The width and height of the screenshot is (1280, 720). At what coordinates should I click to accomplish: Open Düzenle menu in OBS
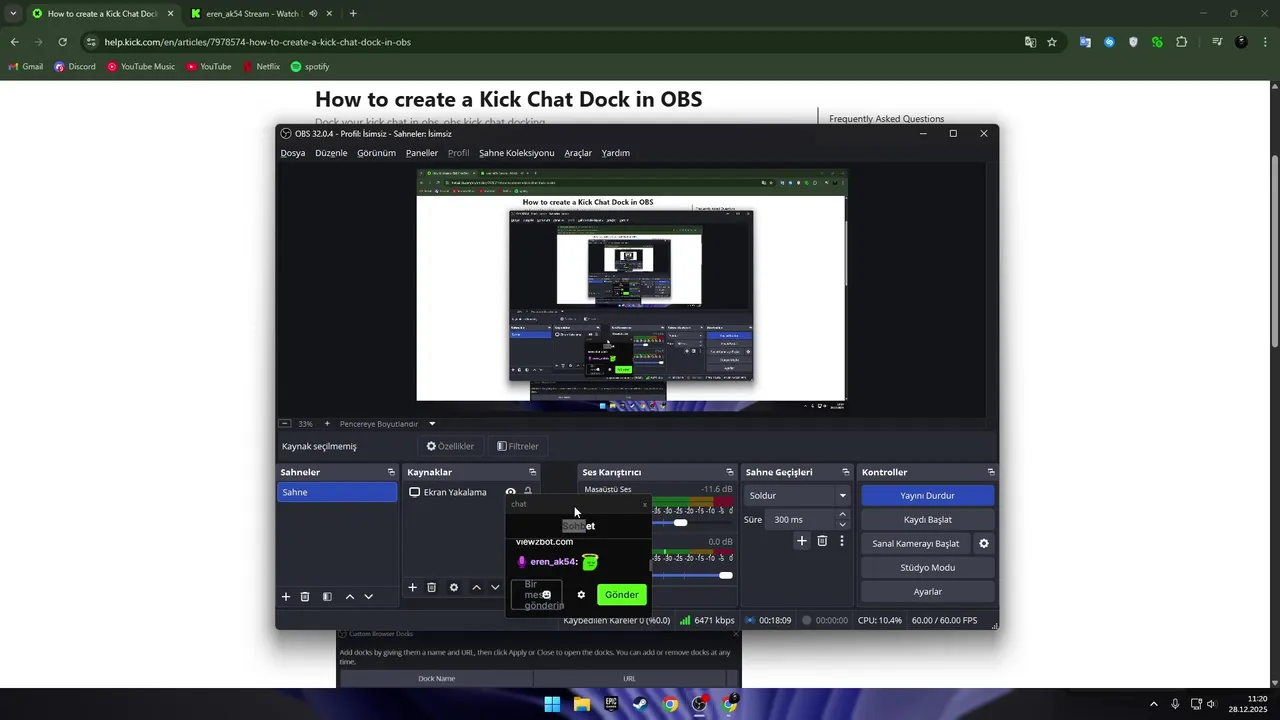point(331,153)
